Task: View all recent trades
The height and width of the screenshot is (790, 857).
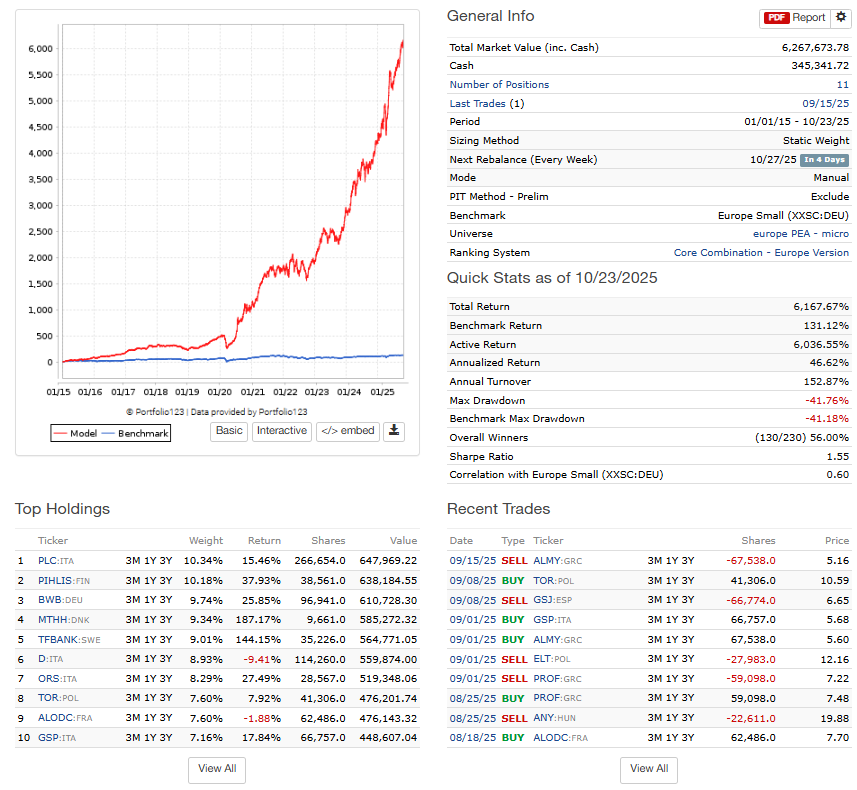Action: pyautogui.click(x=649, y=768)
